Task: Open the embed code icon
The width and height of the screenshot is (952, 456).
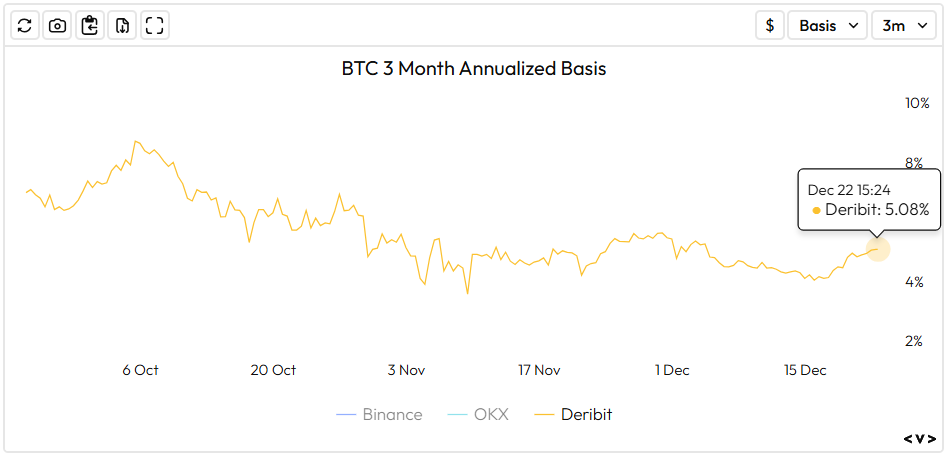Action: click(920, 438)
